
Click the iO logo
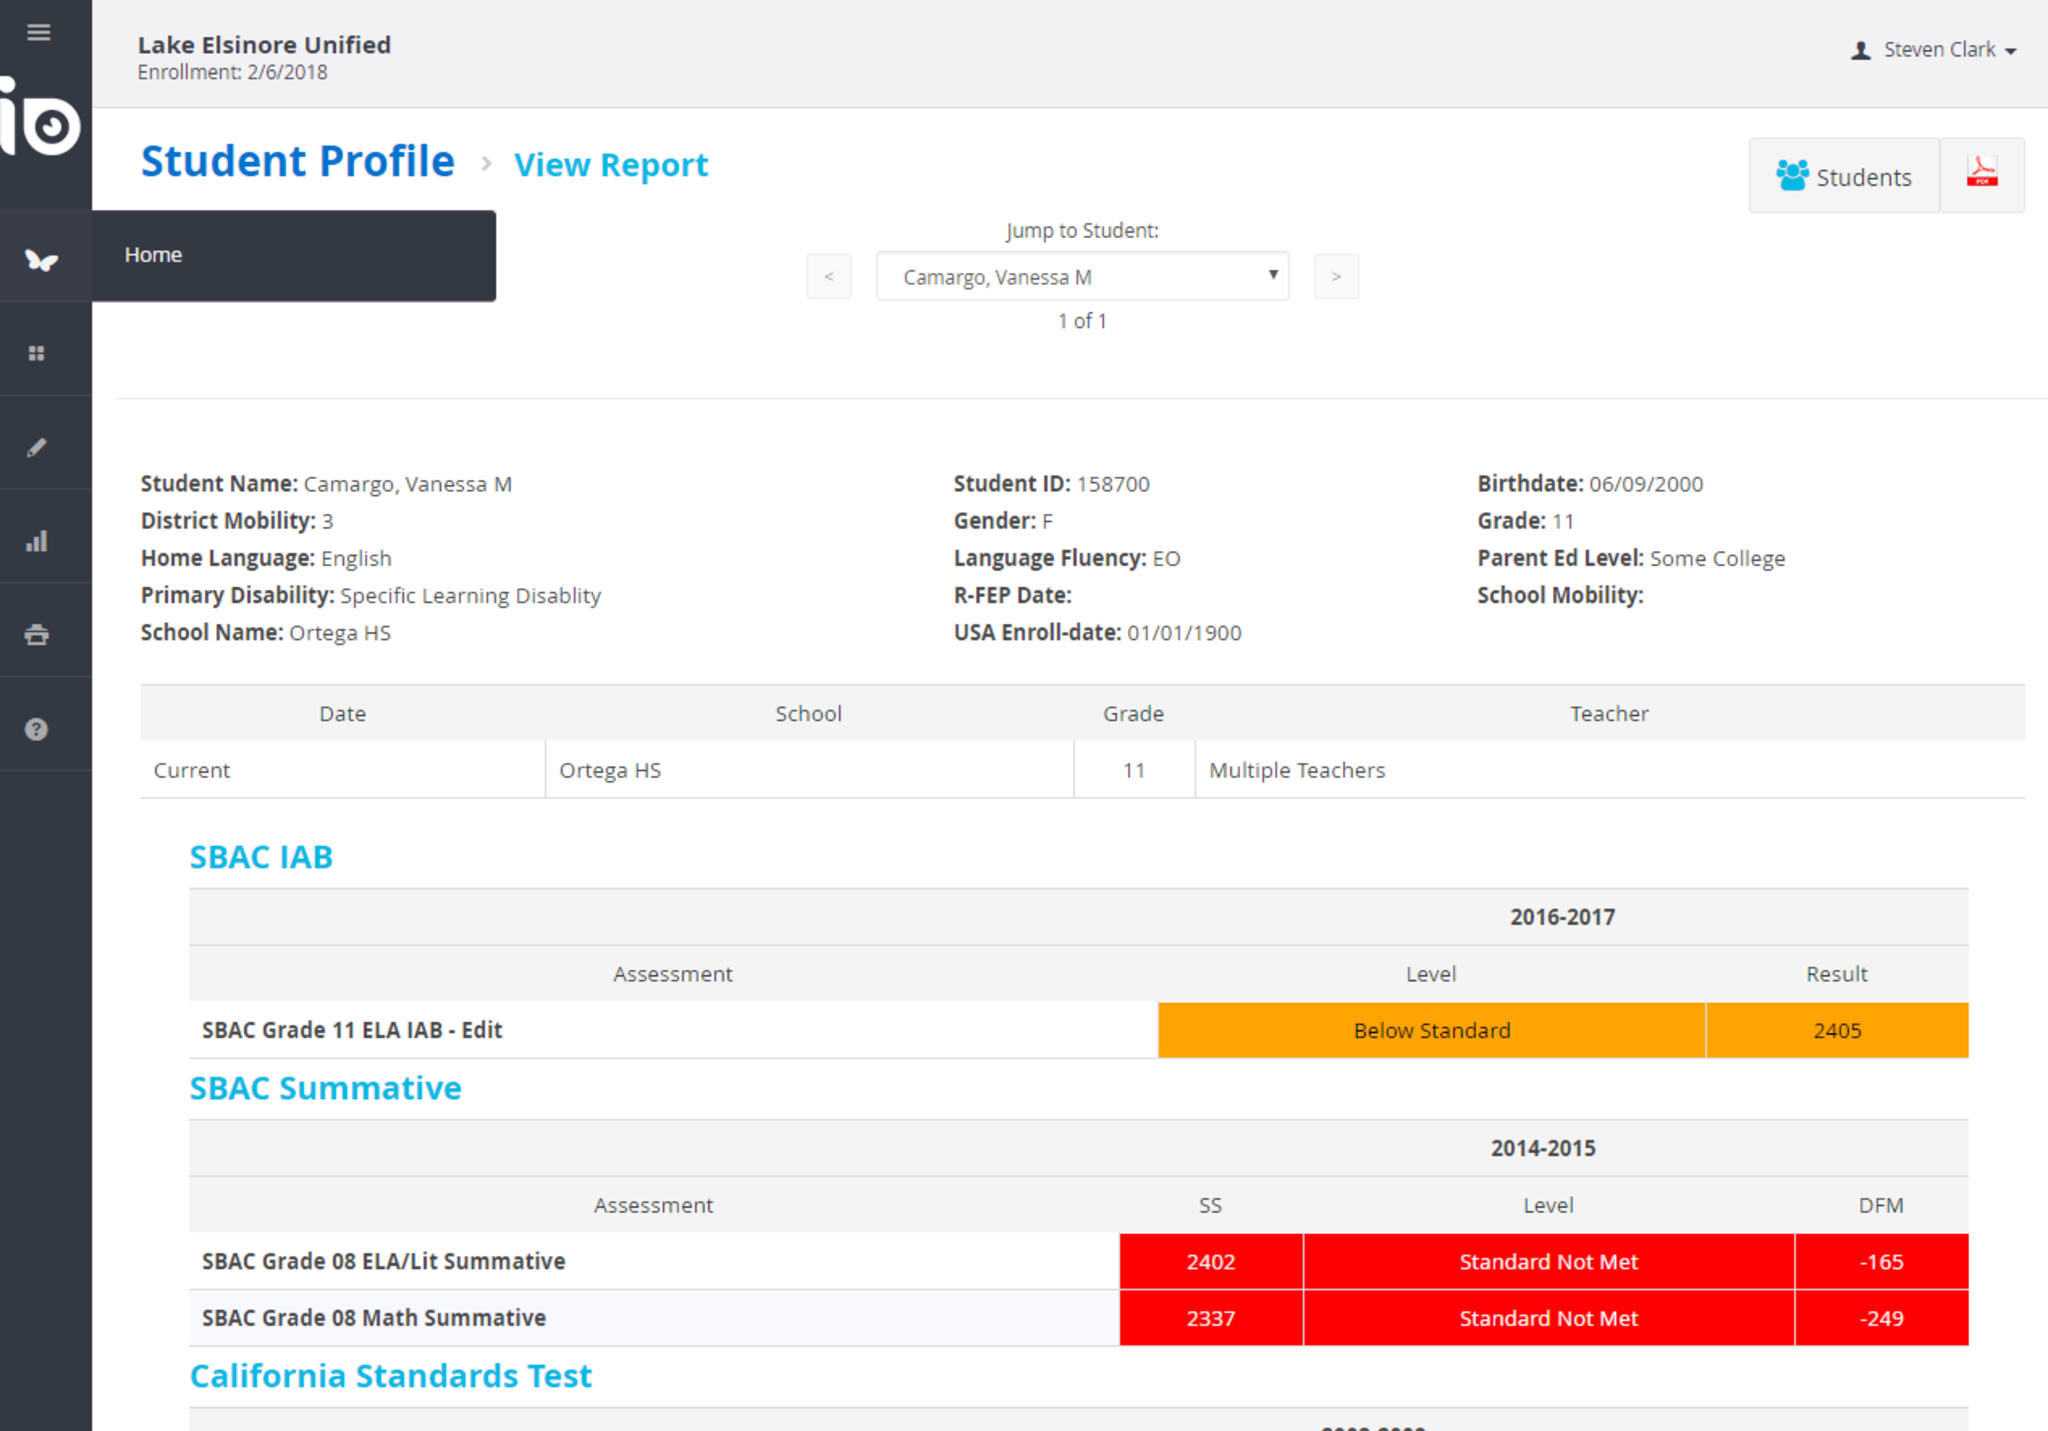tap(42, 121)
